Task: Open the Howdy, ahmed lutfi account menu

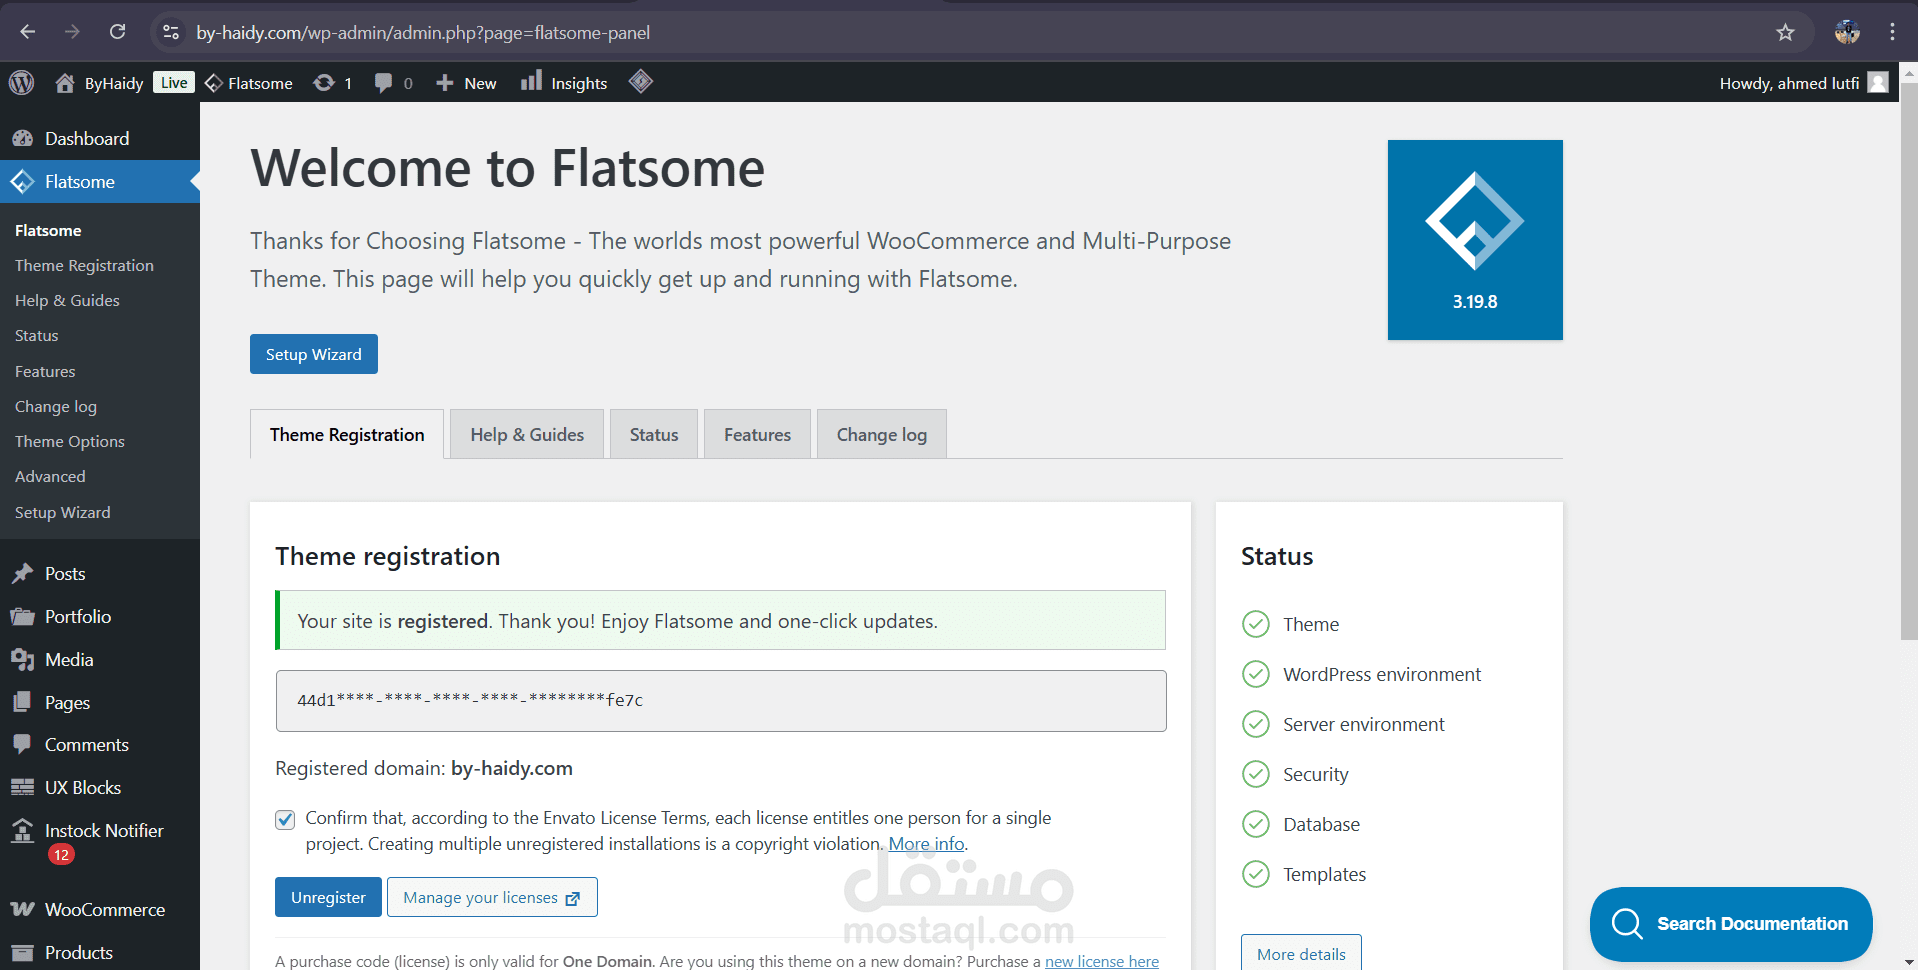Action: click(x=1804, y=83)
